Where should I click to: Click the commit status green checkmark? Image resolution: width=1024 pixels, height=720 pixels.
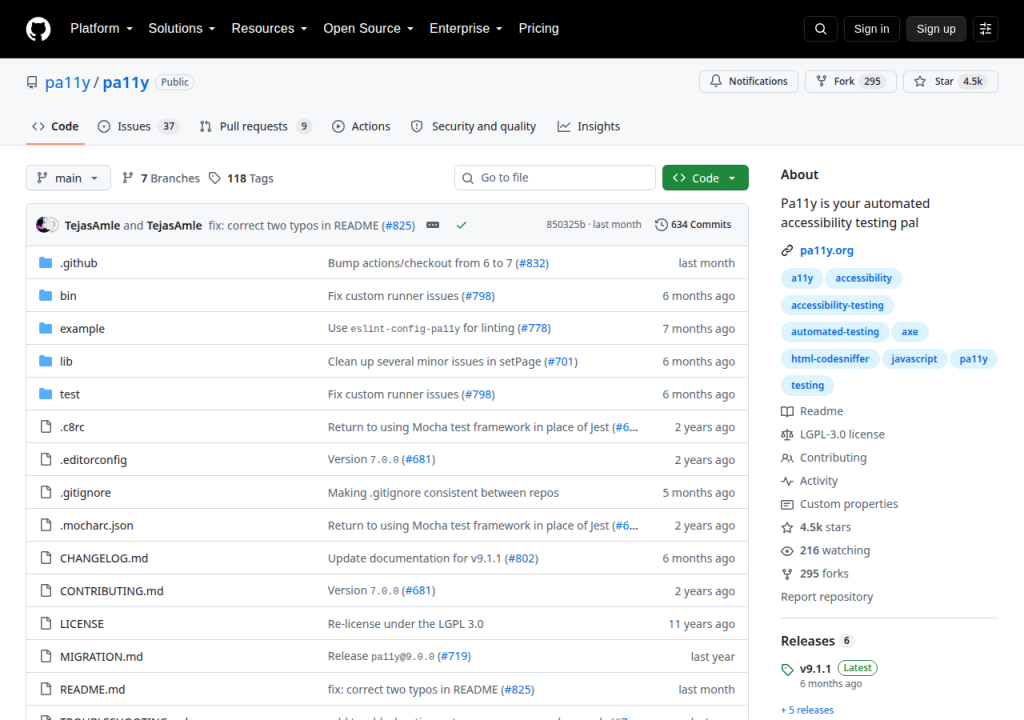point(461,225)
